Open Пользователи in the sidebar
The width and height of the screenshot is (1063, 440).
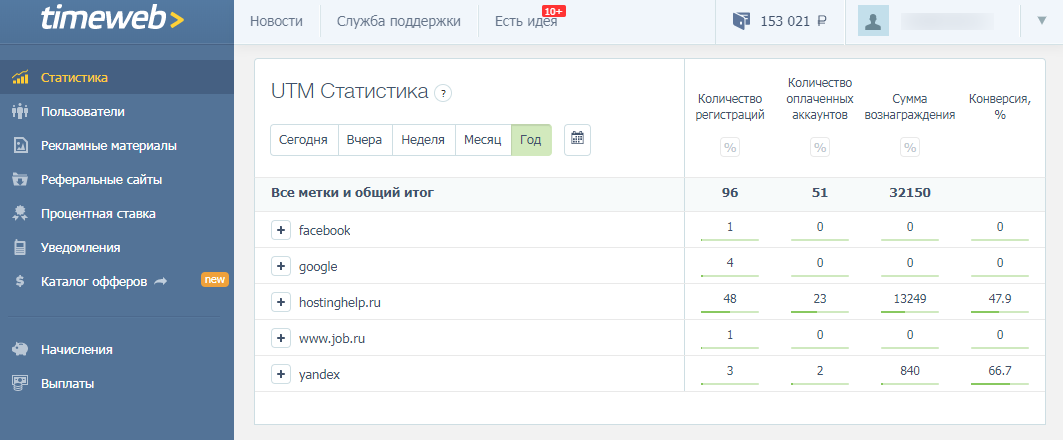83,111
